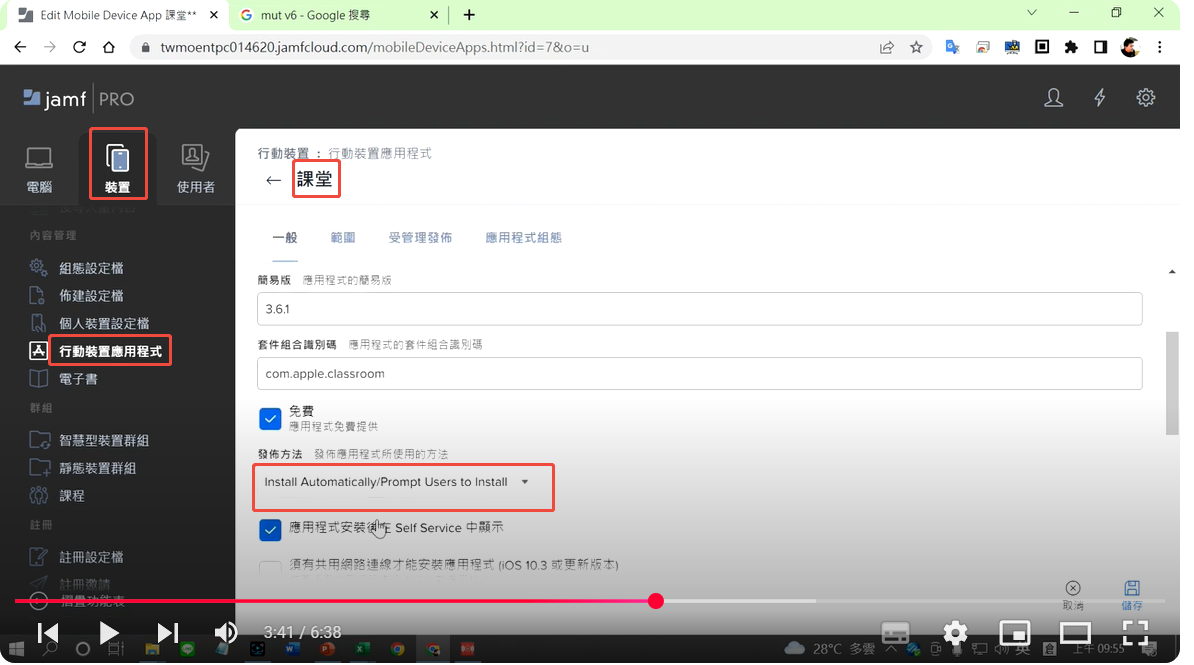Viewport: 1194px width, 665px height.
Task: Click the Jamf Pro account user icon
Action: [x=1053, y=98]
